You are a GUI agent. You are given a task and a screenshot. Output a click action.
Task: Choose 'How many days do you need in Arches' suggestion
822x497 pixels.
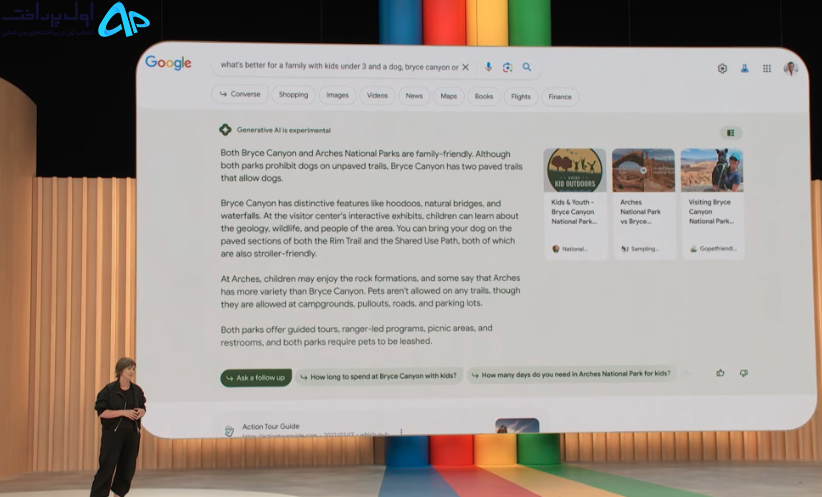tap(571, 374)
